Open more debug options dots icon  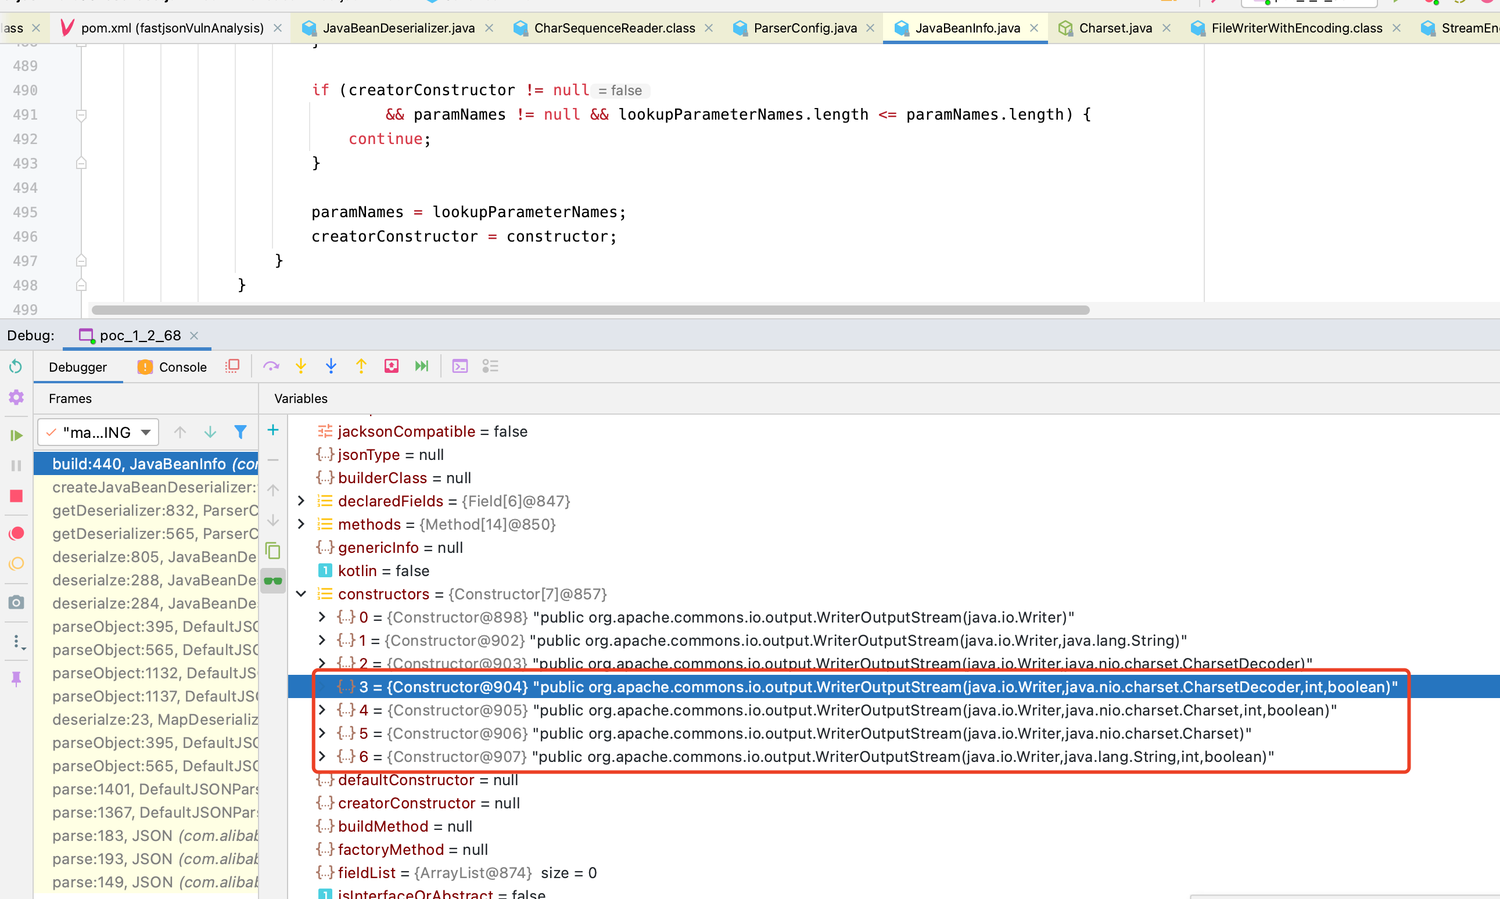click(x=16, y=641)
